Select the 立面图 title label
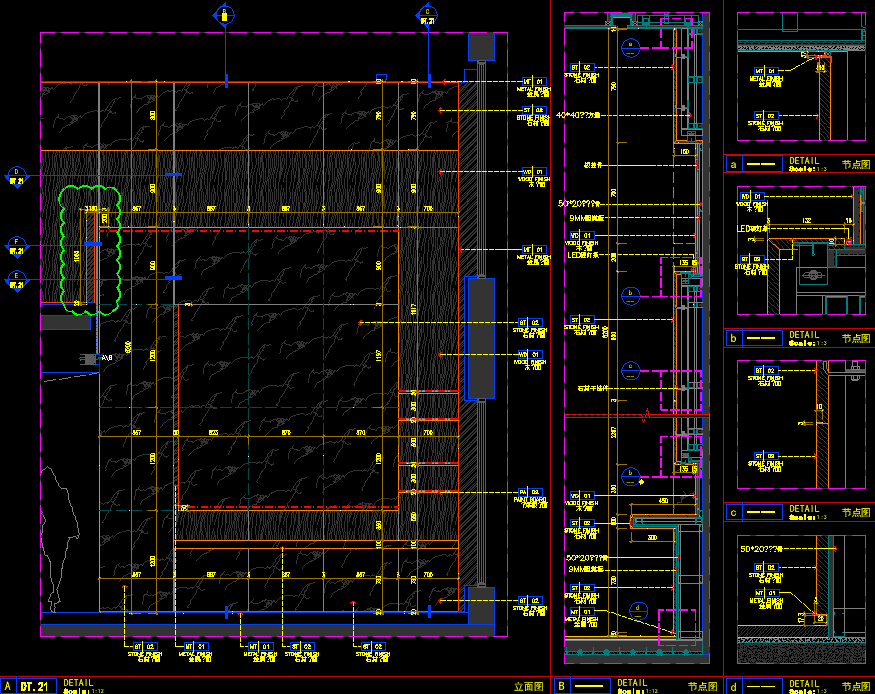This screenshot has height=694, width=875. (x=528, y=687)
